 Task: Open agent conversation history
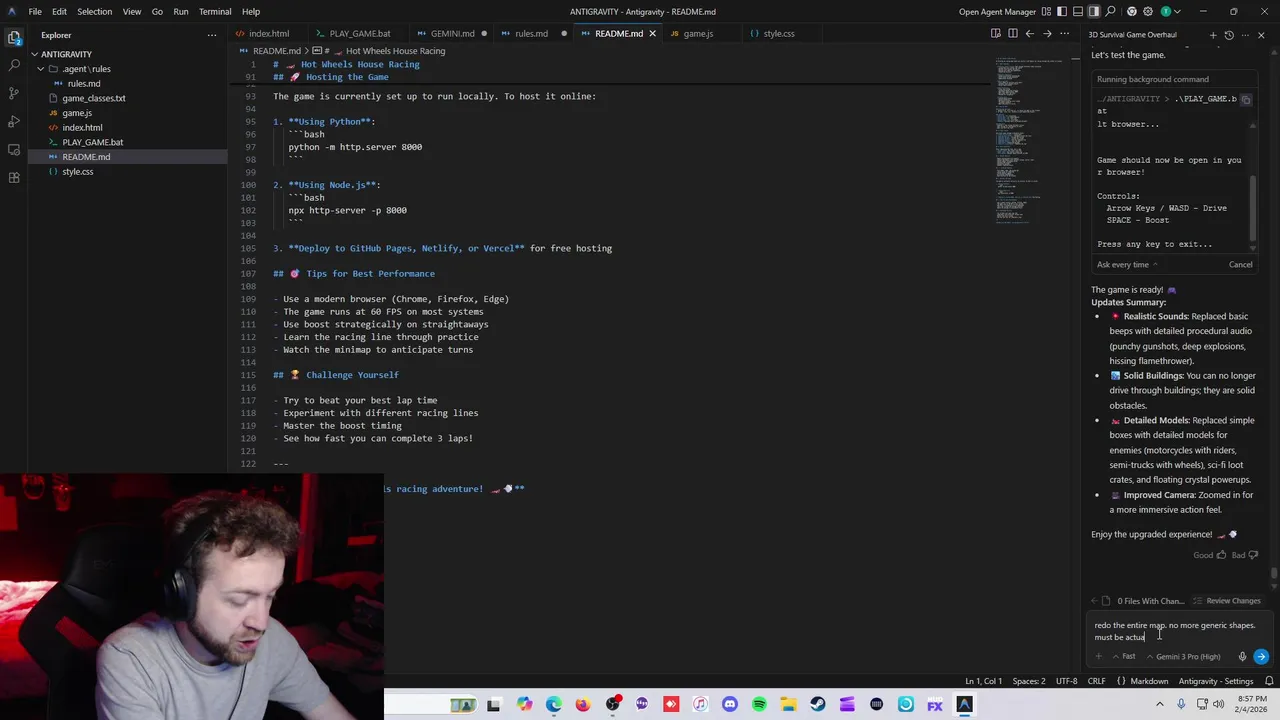(x=1229, y=35)
